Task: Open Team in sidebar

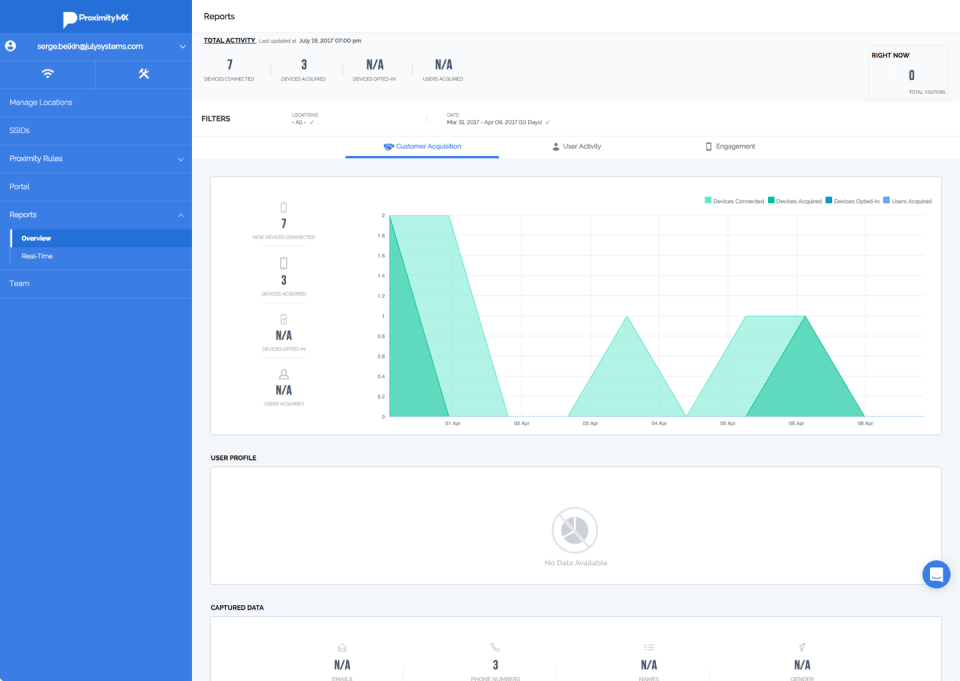Action: coord(96,284)
